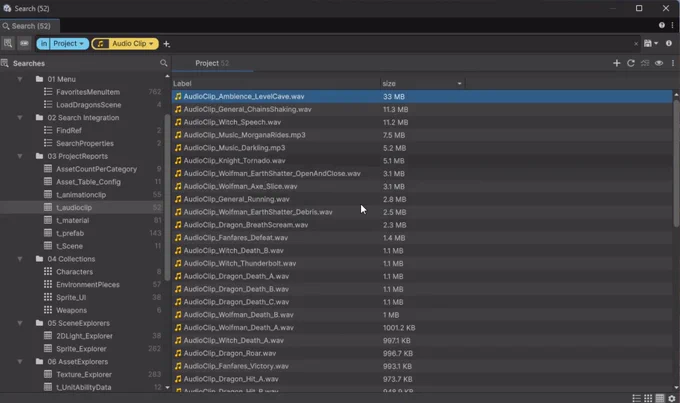The width and height of the screenshot is (680, 403).
Task: Add a new table column with plus
Action: 617,63
